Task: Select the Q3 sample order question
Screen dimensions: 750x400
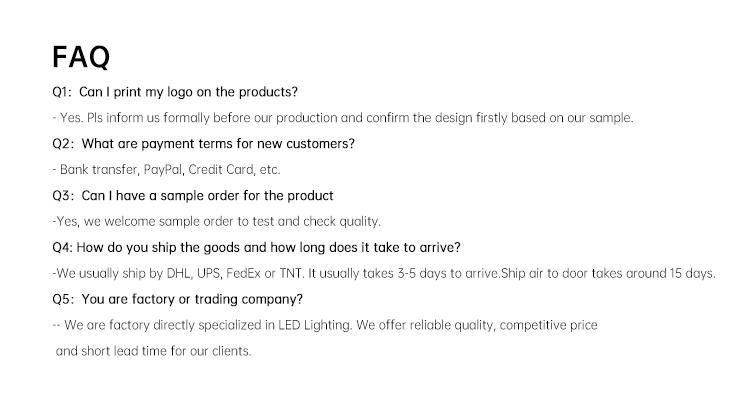Action: click(193, 195)
